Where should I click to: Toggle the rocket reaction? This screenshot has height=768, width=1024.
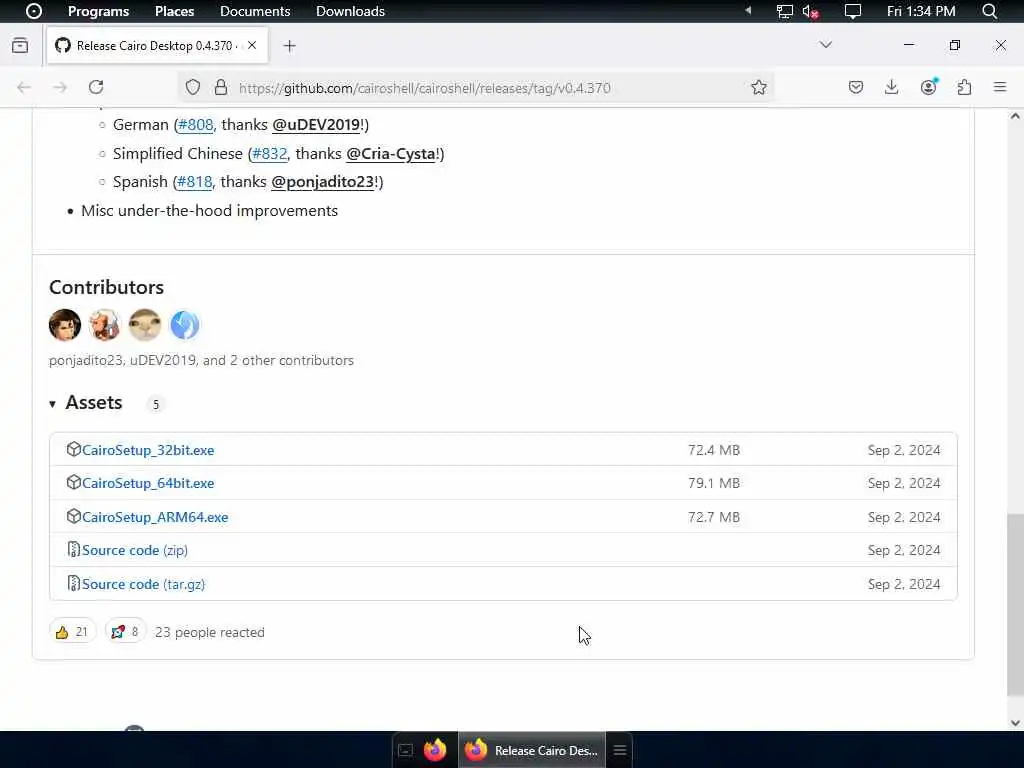point(125,632)
